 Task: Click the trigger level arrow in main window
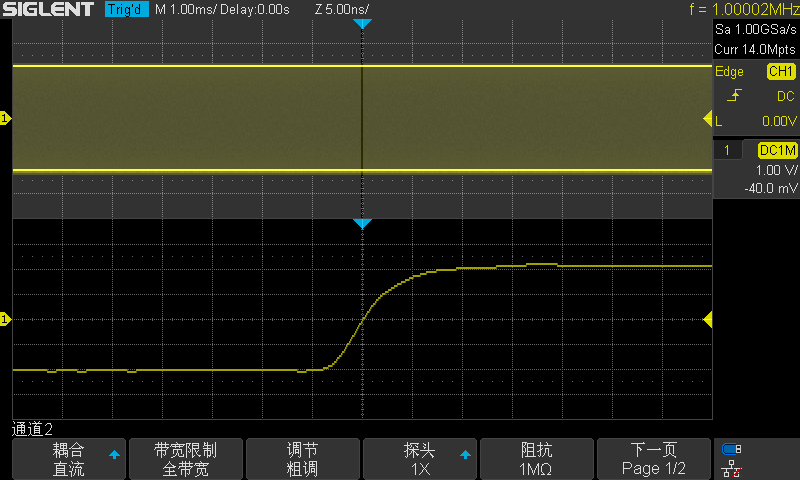pyautogui.click(x=707, y=119)
